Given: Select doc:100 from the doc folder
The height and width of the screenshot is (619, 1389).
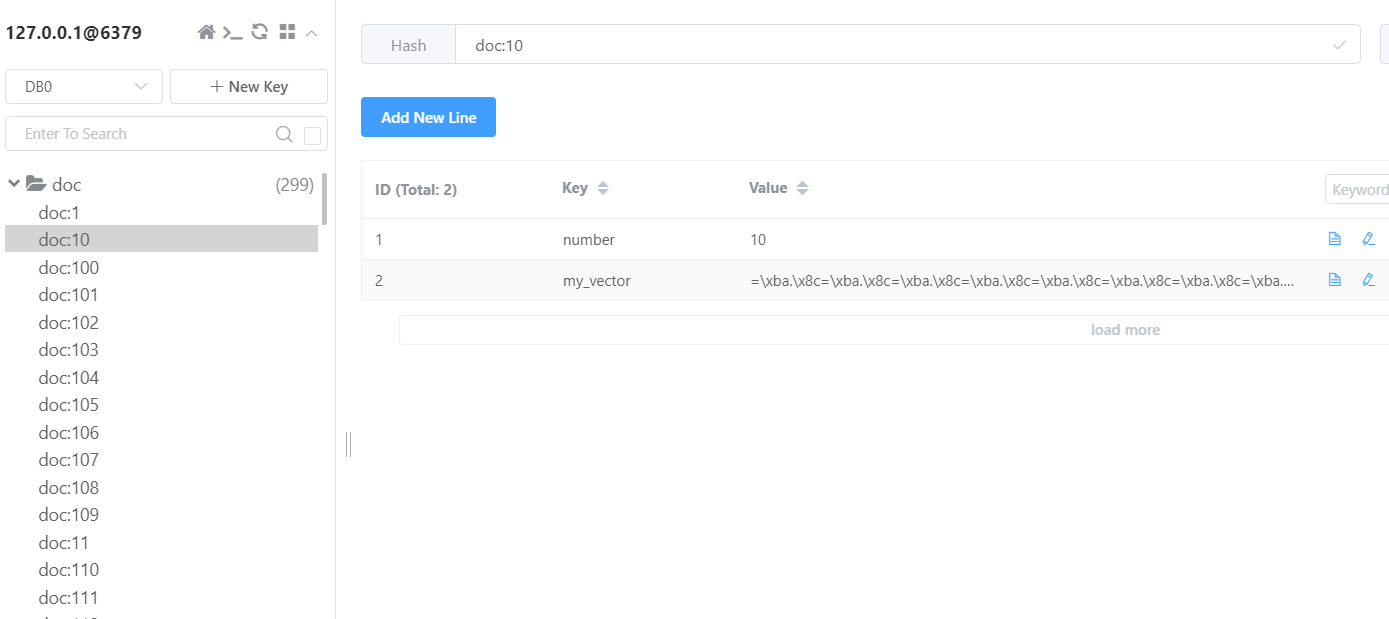Looking at the screenshot, I should 68,267.
